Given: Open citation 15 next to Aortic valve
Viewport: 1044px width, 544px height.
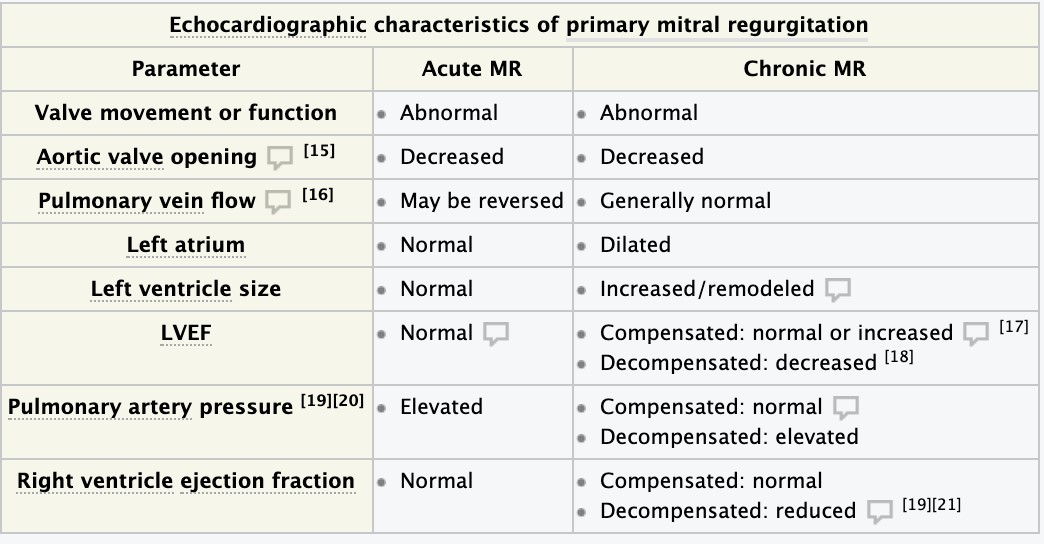Looking at the screenshot, I should (x=320, y=151).
